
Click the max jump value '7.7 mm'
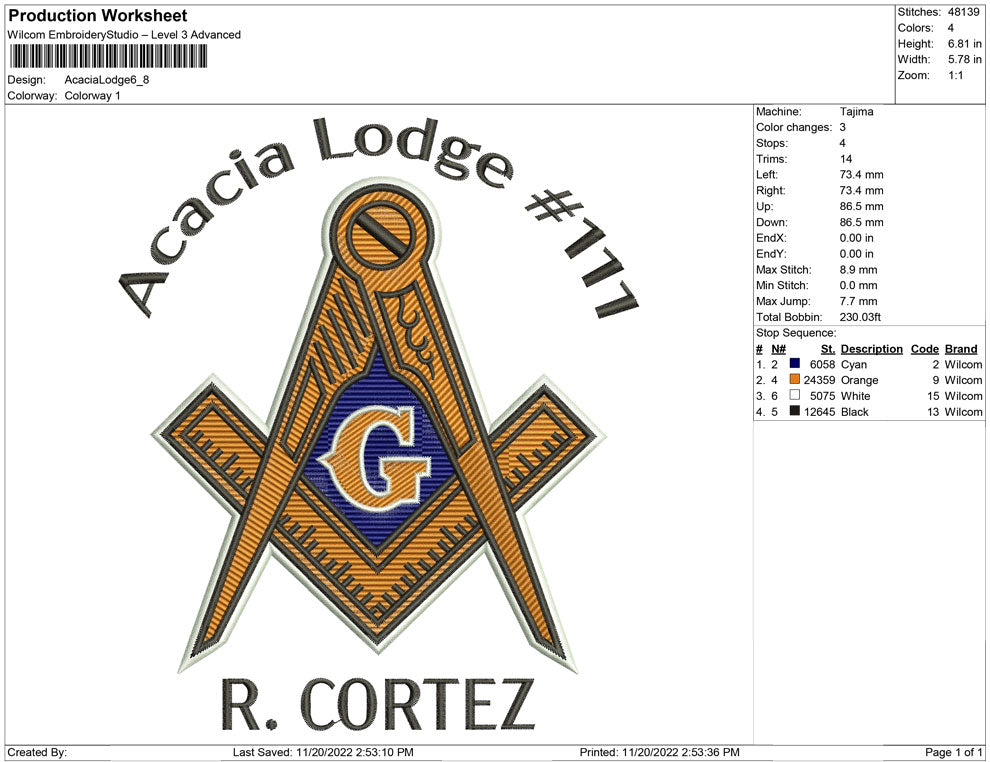[858, 301]
